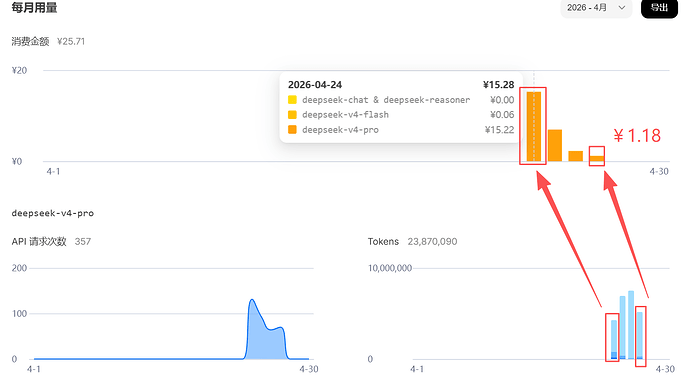Select the ¥25.71 total spend value

[x=71, y=41]
